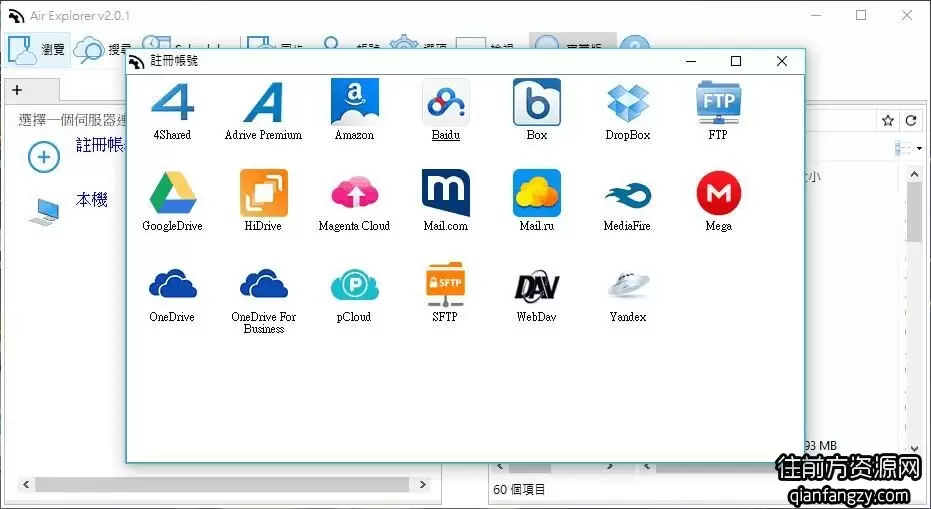Choose OneDrive For Business
Image resolution: width=931 pixels, height=509 pixels.
(264, 300)
